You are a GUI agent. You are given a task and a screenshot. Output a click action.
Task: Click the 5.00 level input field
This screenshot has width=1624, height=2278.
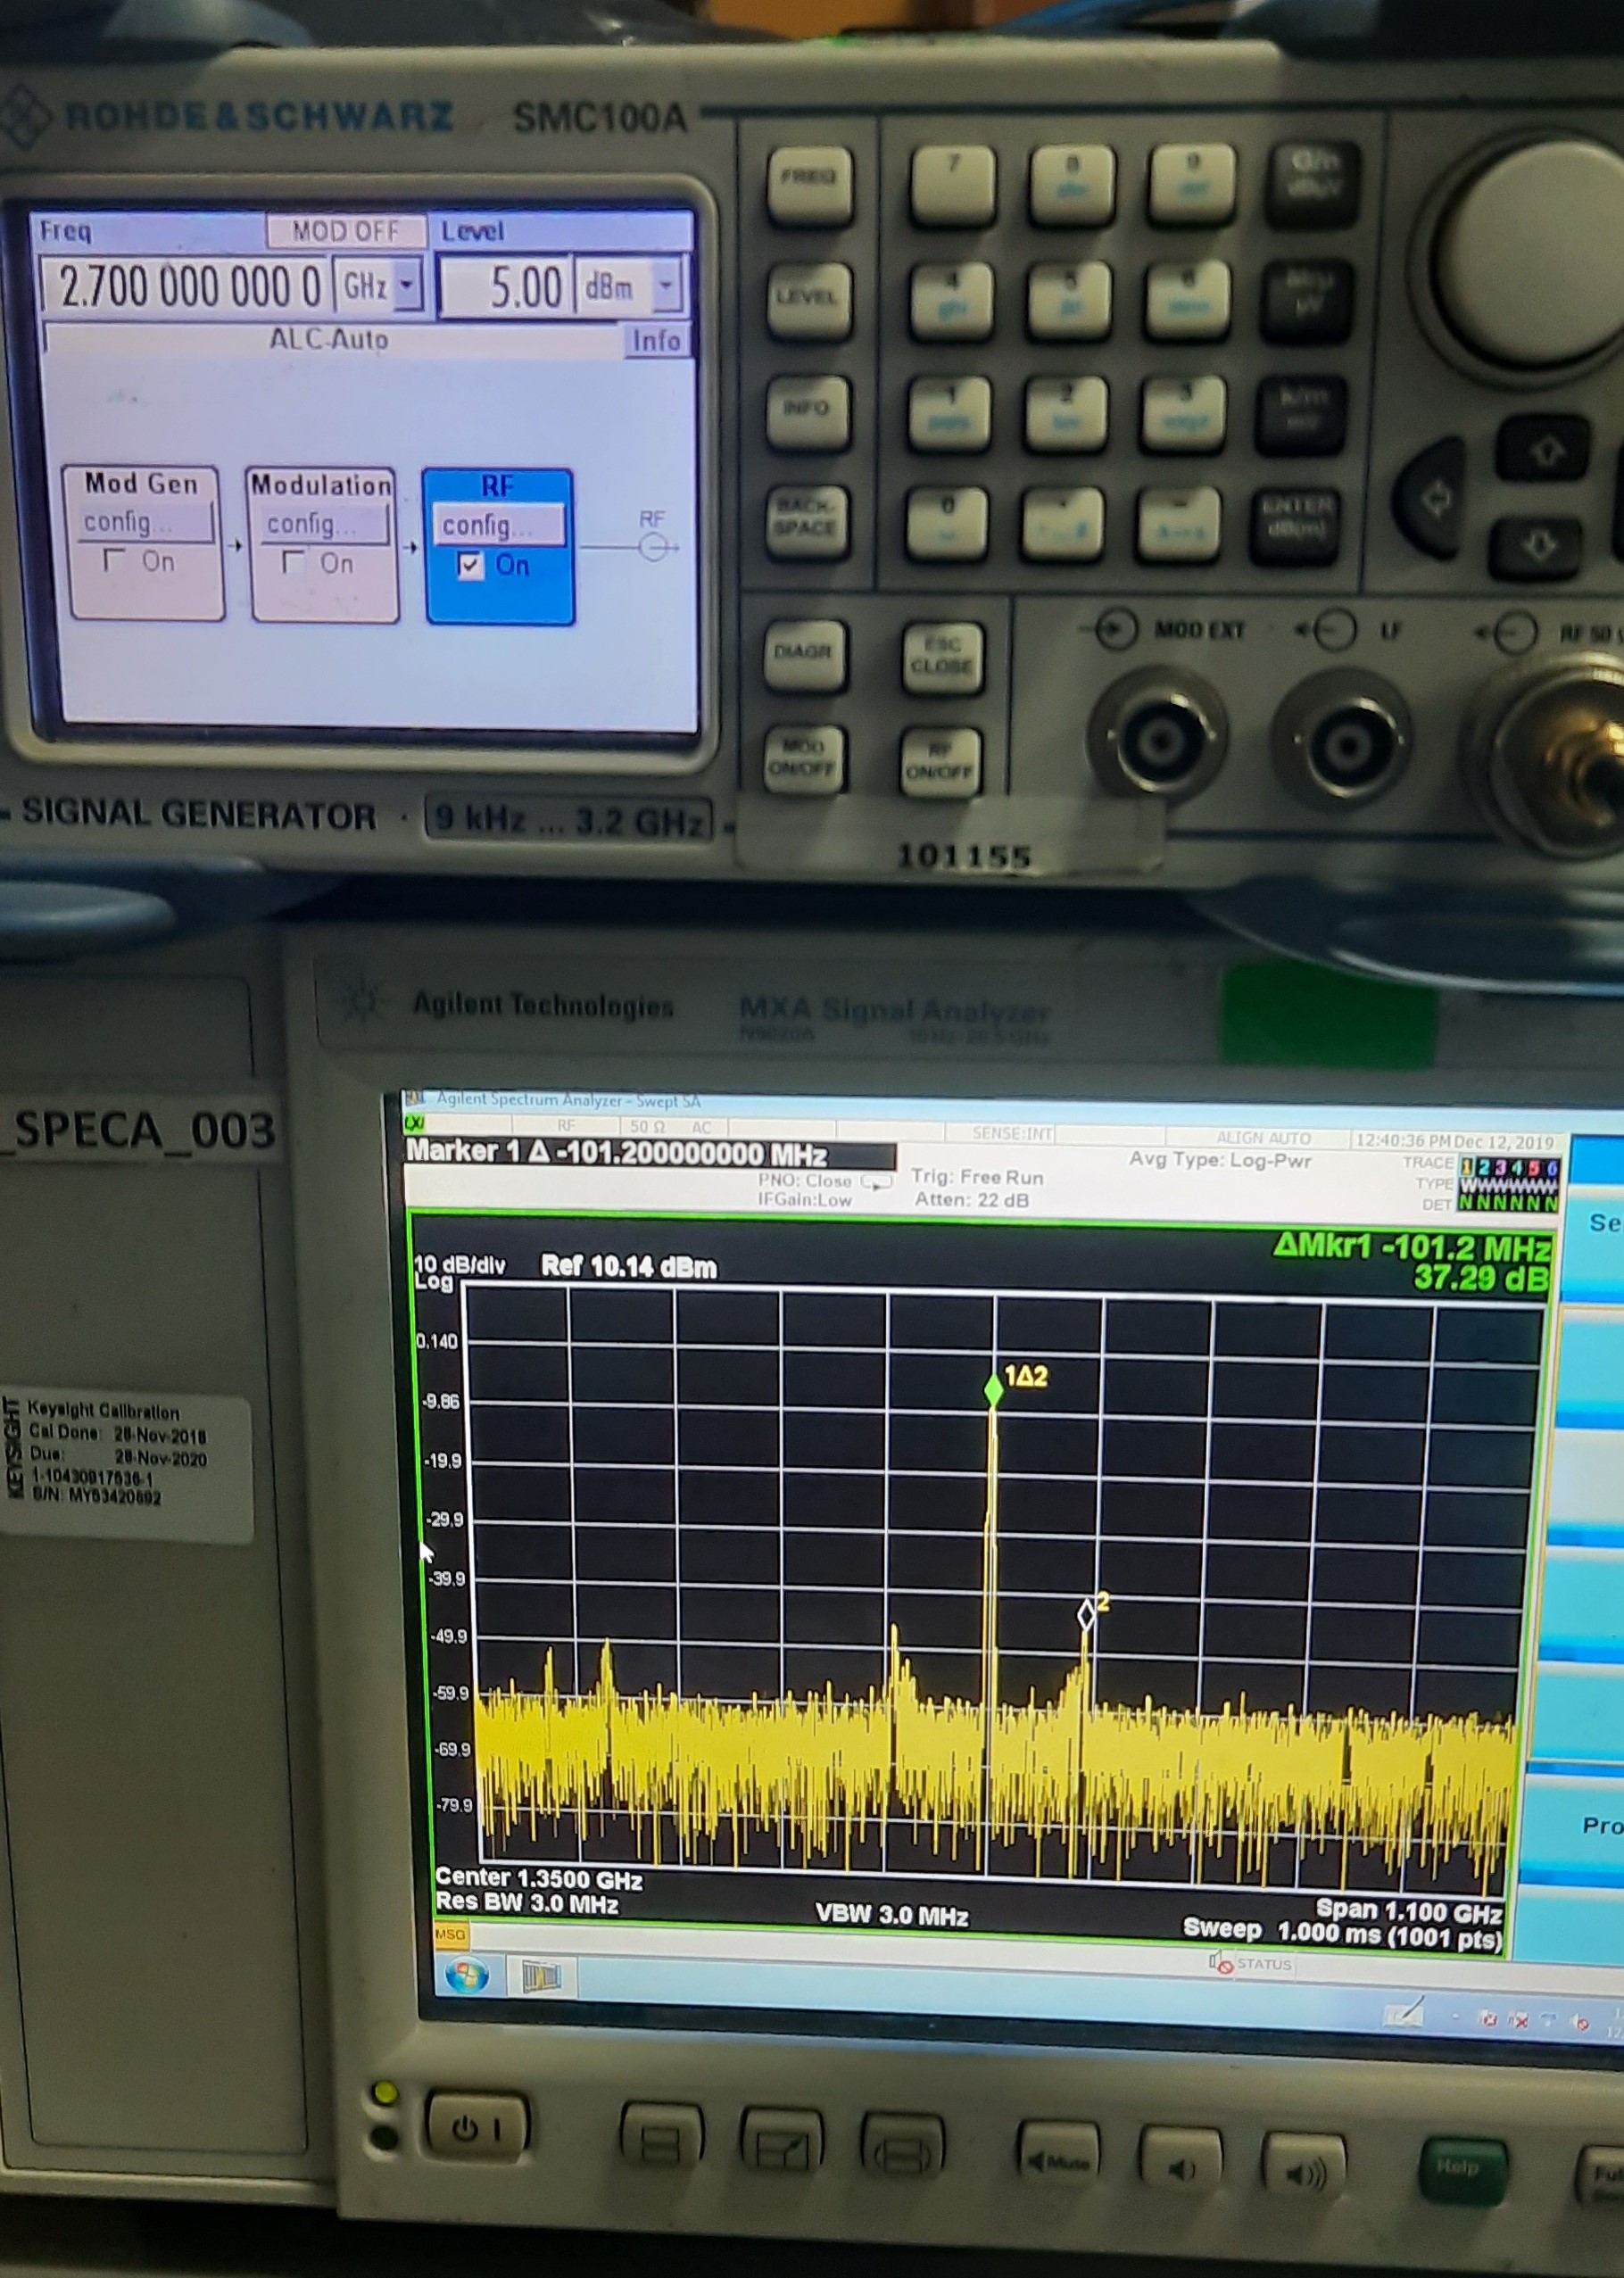click(x=506, y=288)
